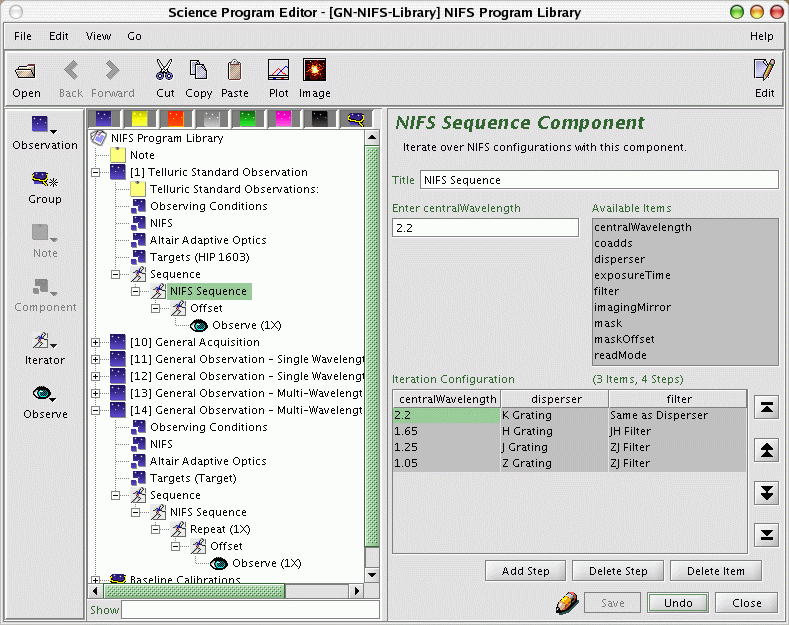Click the tree's horizontal scrollbar thumb
Viewport: 789px width, 625px height.
[194, 590]
